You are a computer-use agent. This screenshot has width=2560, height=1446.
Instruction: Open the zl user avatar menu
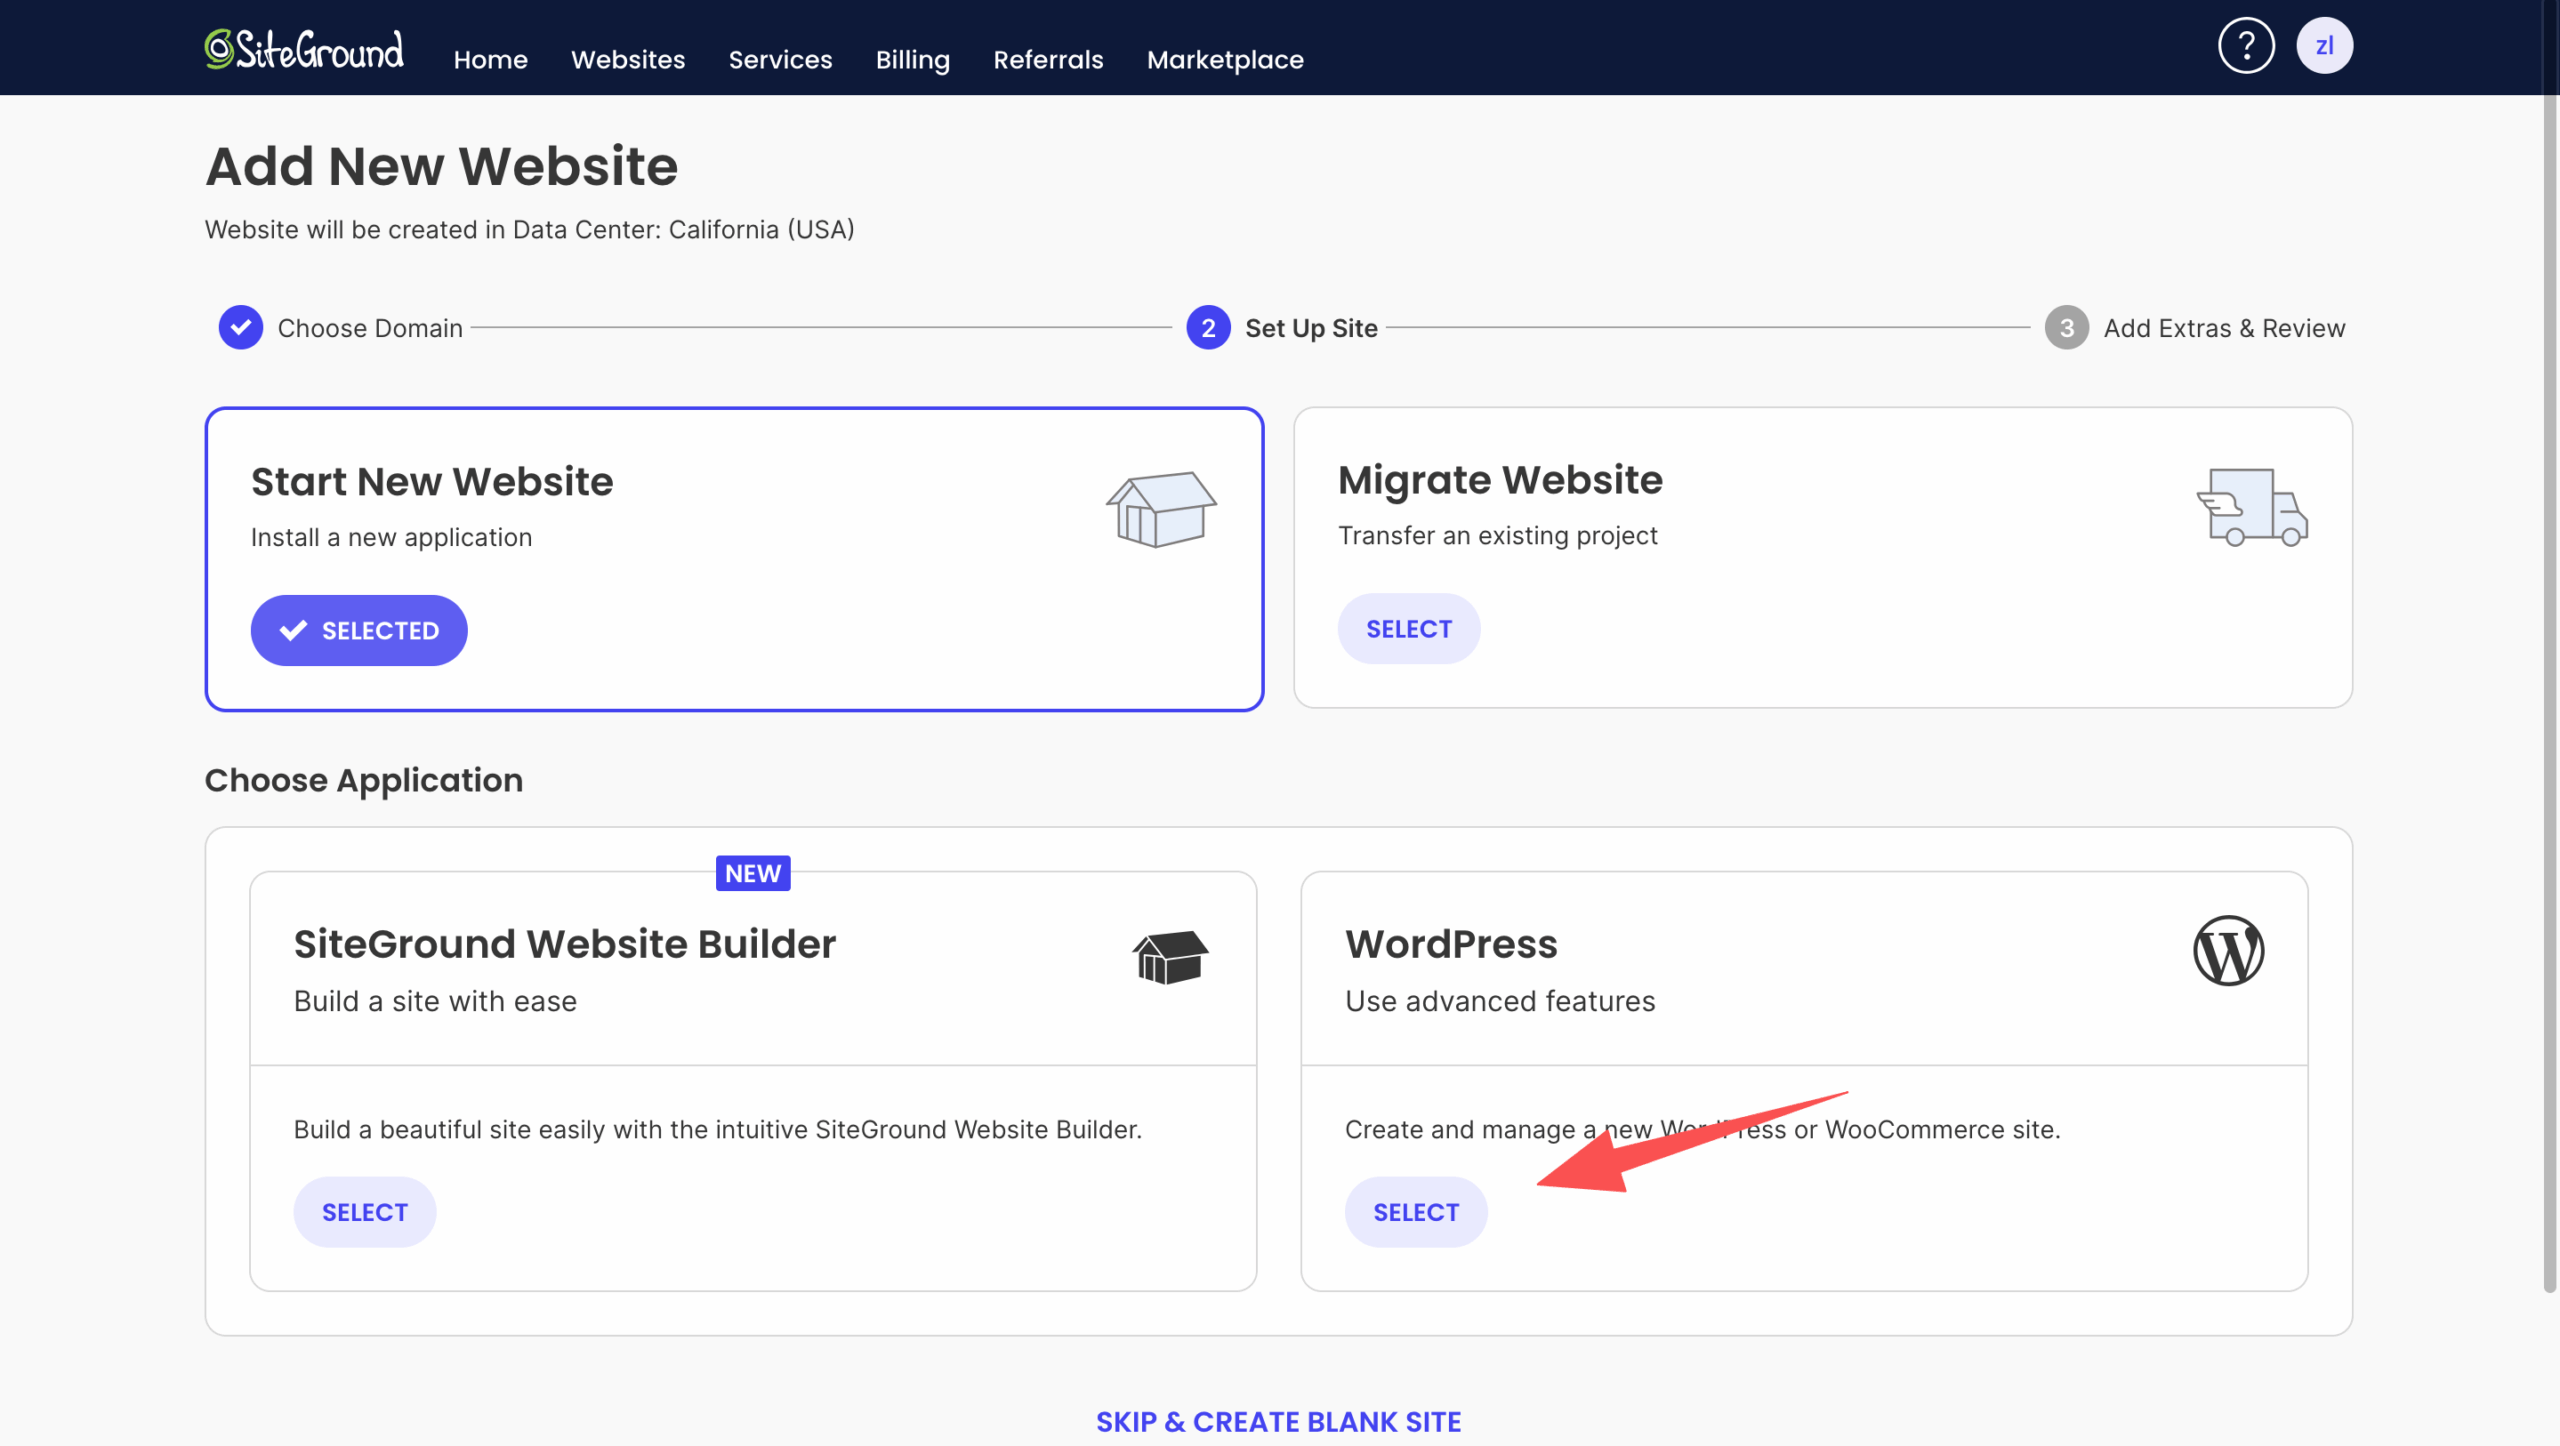coord(2323,46)
